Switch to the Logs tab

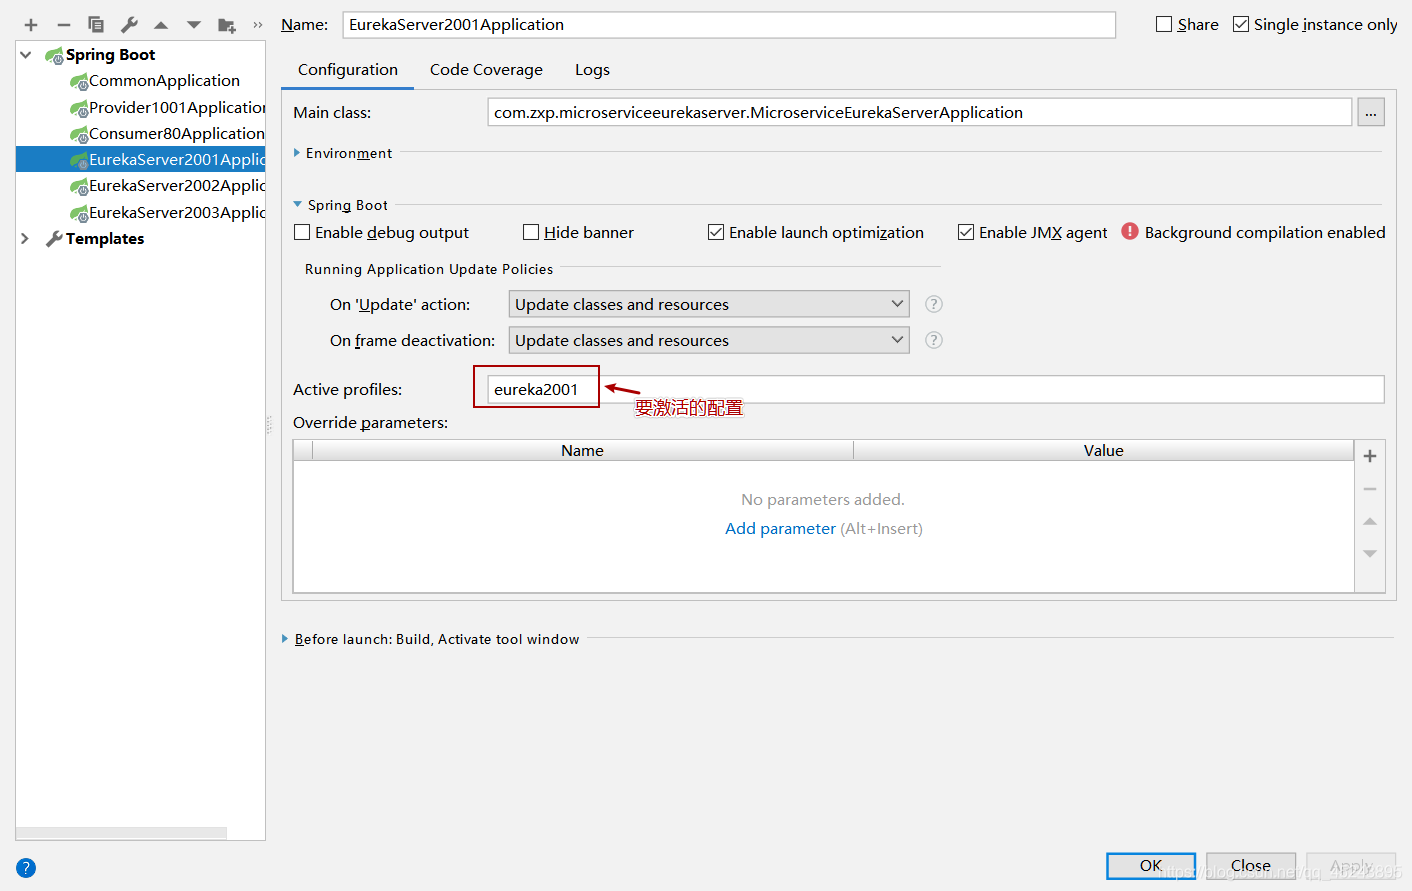(592, 70)
